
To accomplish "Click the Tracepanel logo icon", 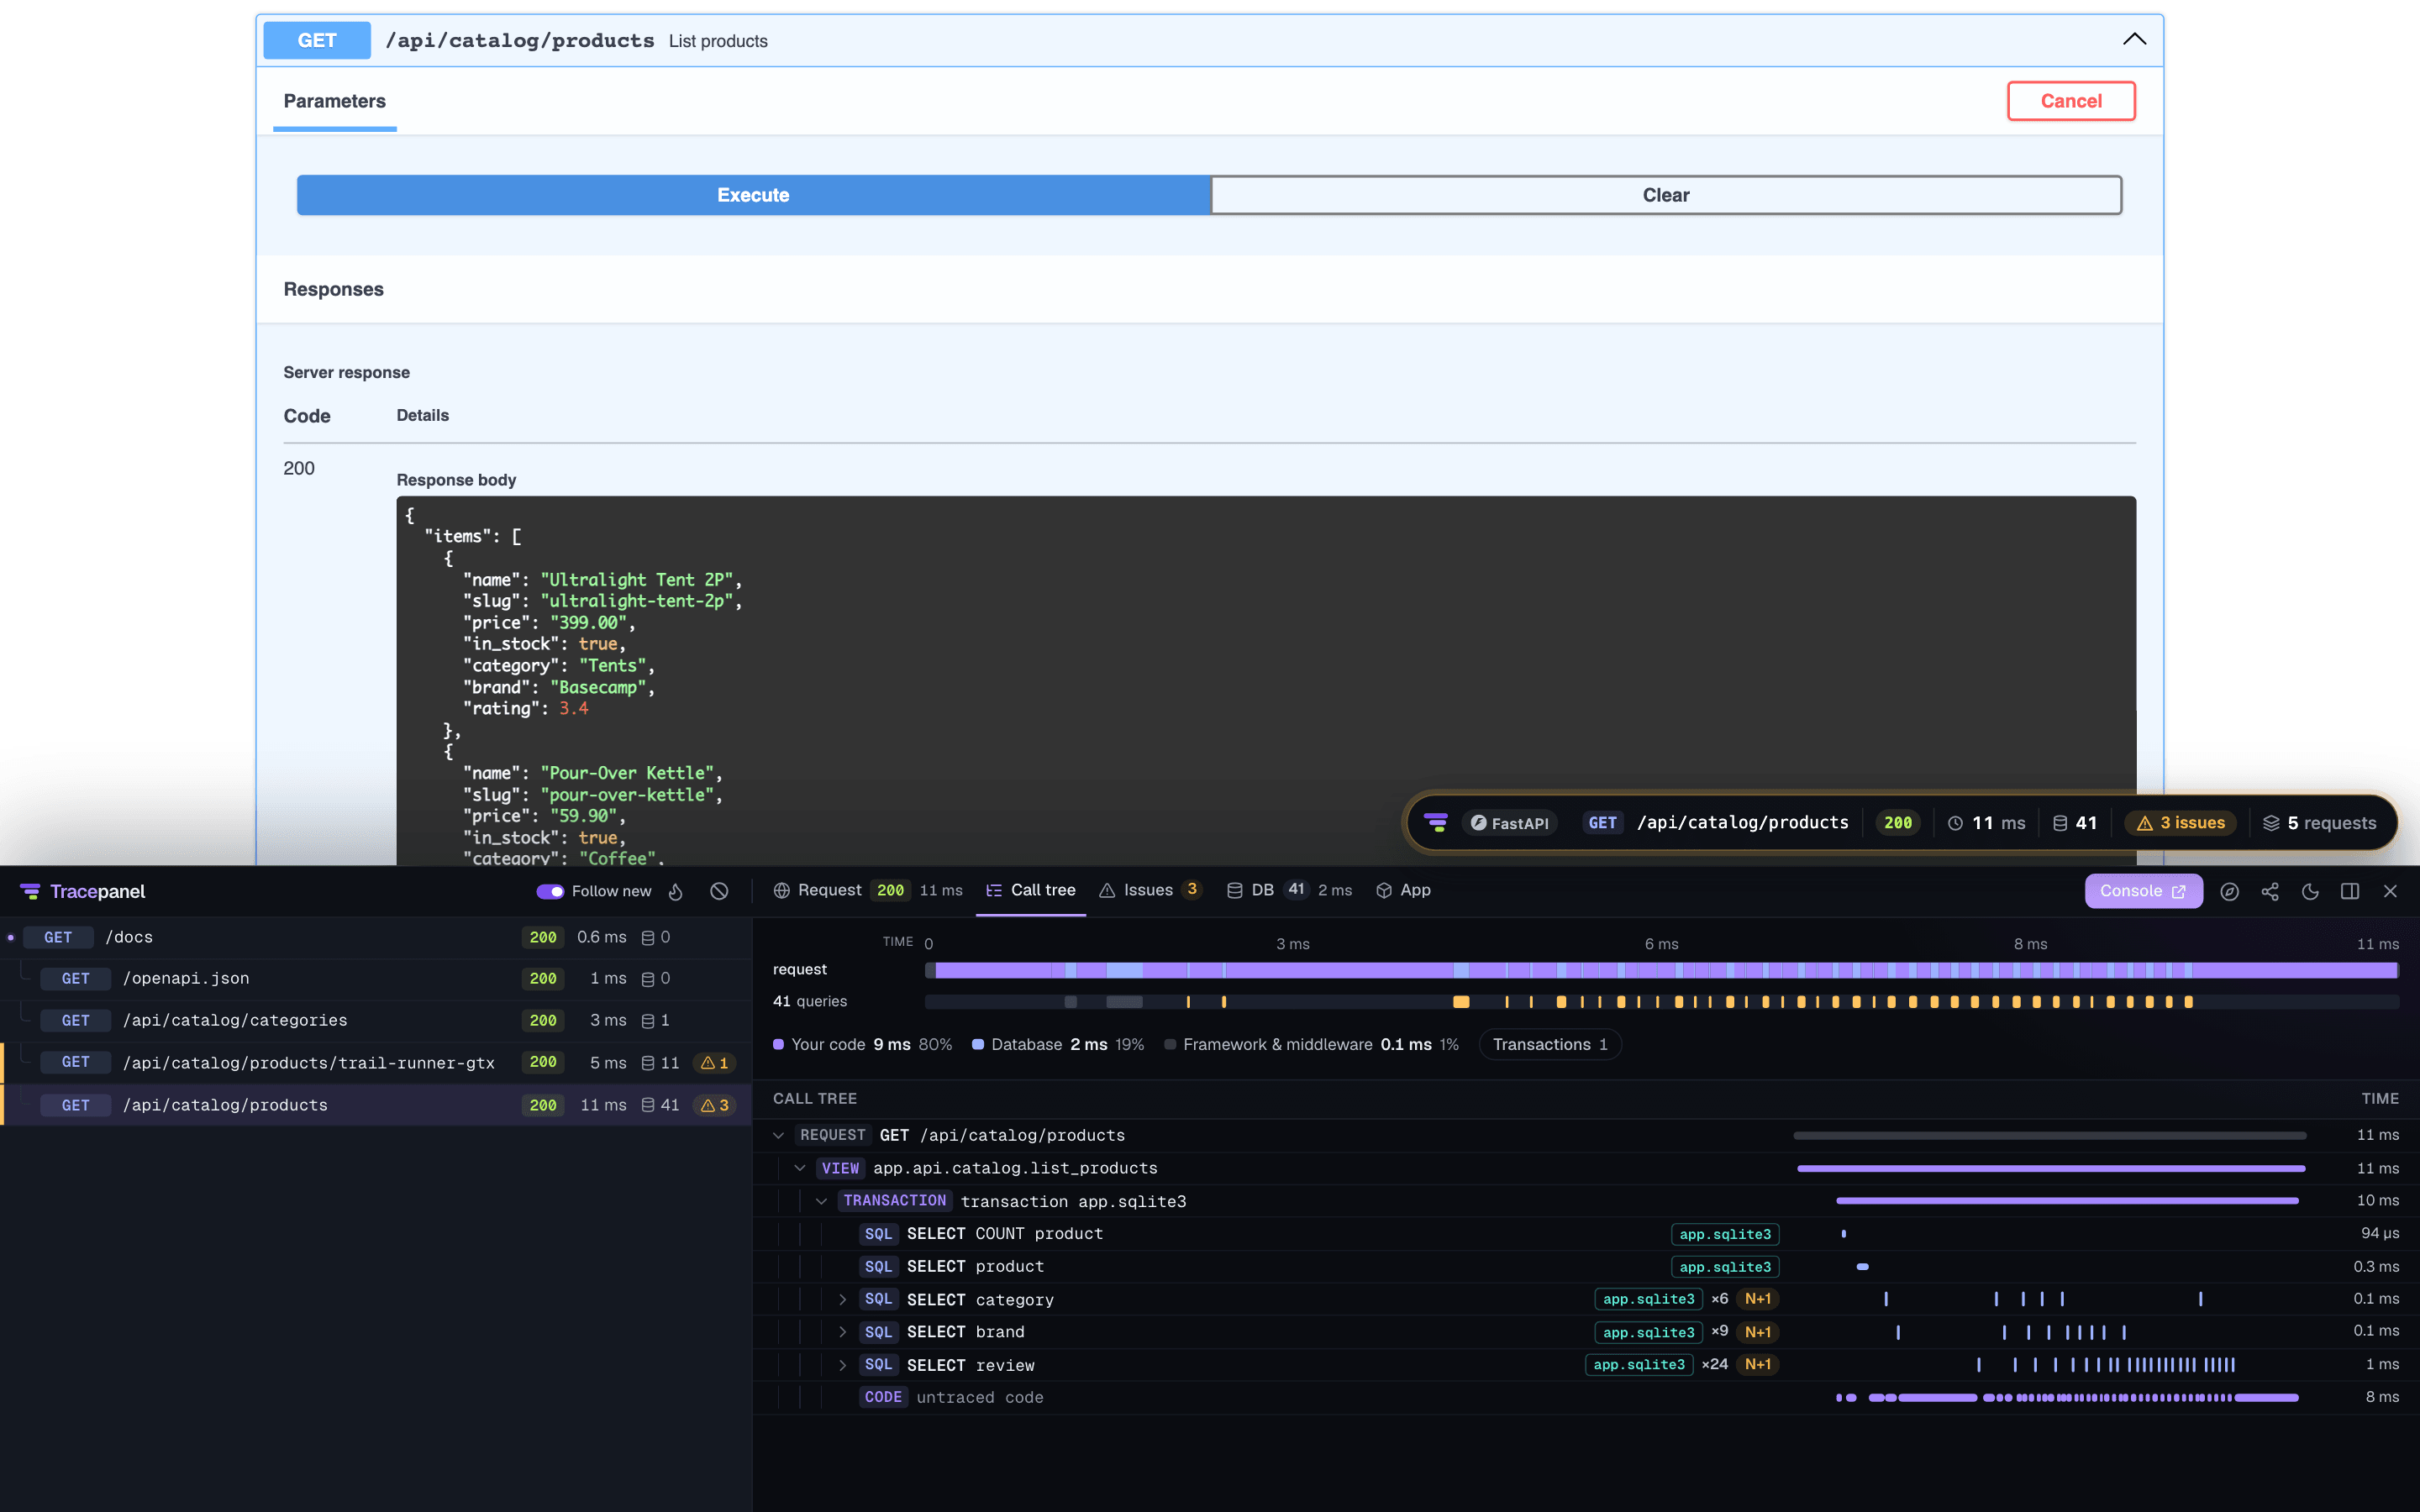I will (x=30, y=891).
